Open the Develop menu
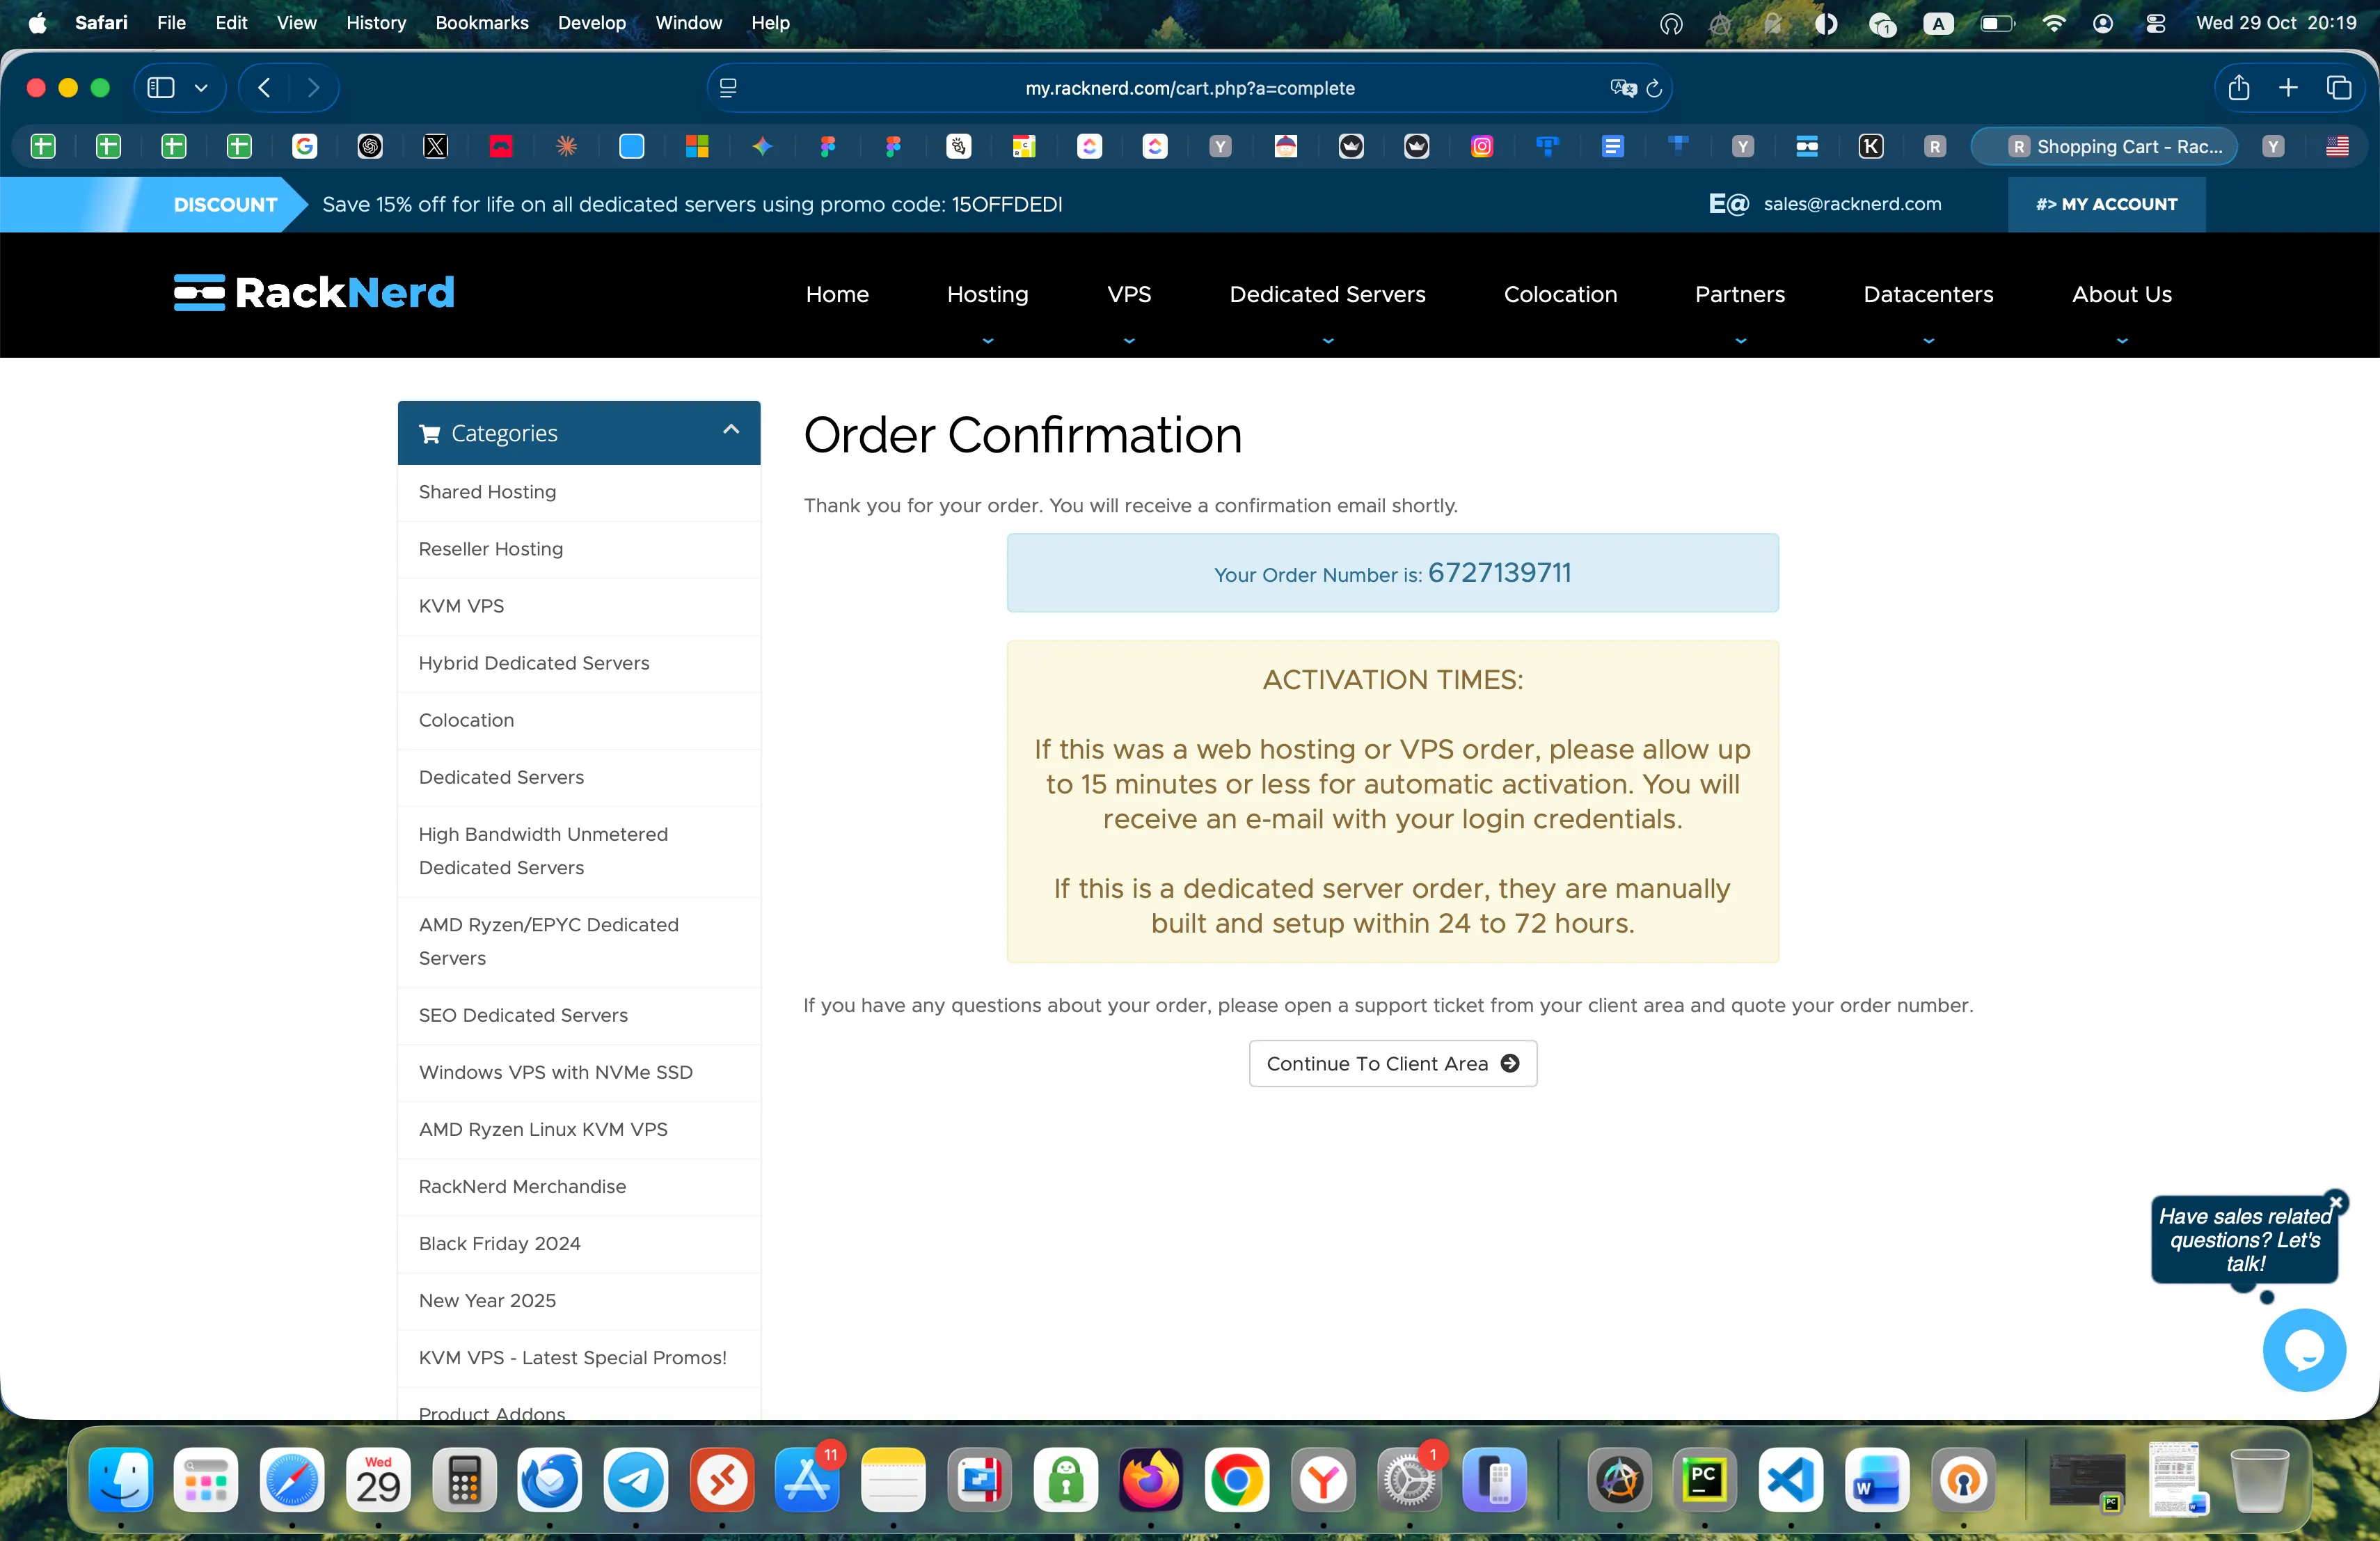This screenshot has width=2380, height=1541. (592, 23)
